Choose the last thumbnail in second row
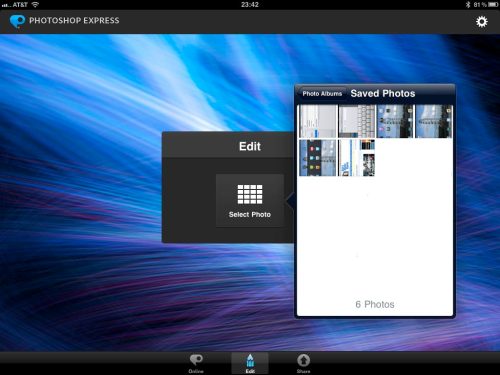500x375 pixels. (x=357, y=158)
